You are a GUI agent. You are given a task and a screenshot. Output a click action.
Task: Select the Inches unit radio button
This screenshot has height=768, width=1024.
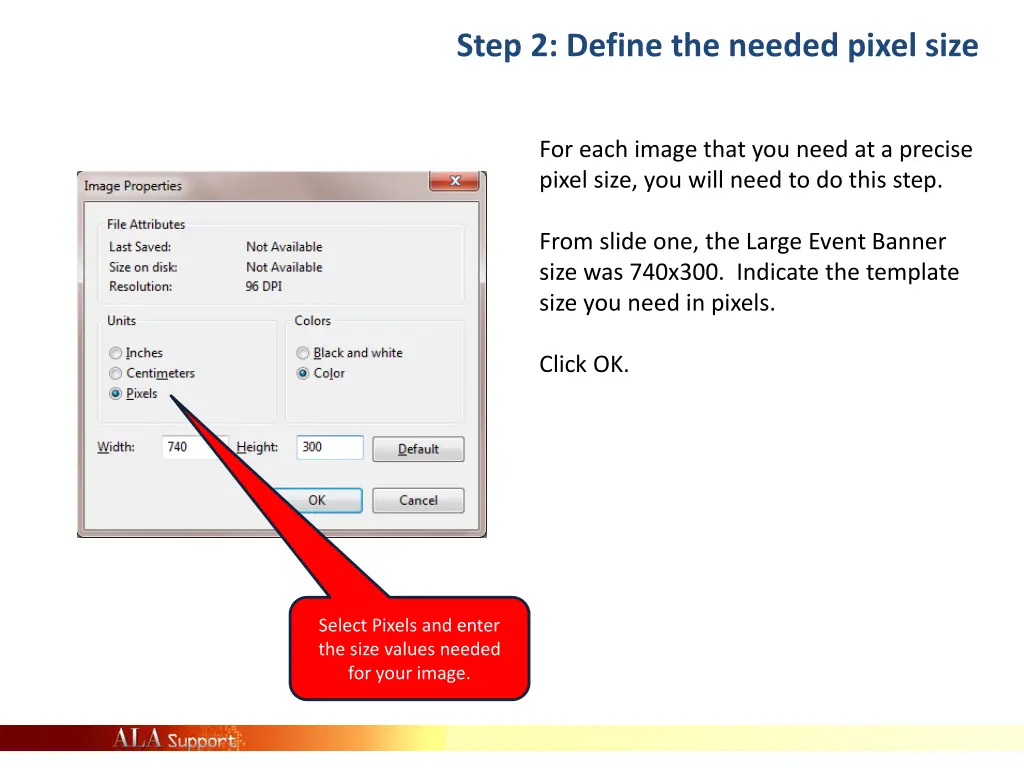[116, 352]
